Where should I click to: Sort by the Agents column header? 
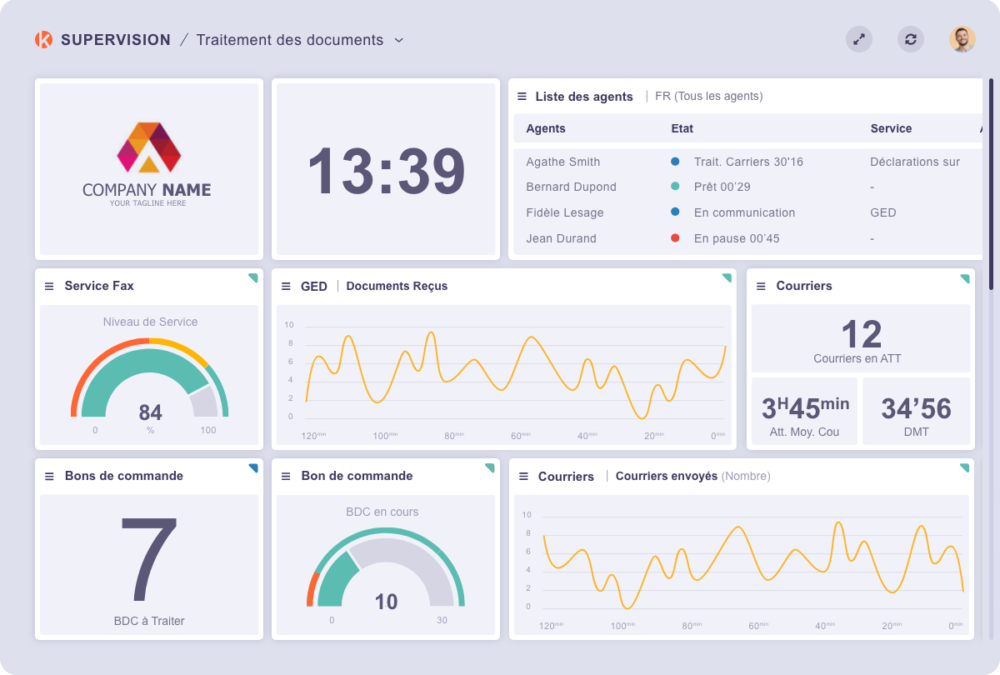pos(545,128)
